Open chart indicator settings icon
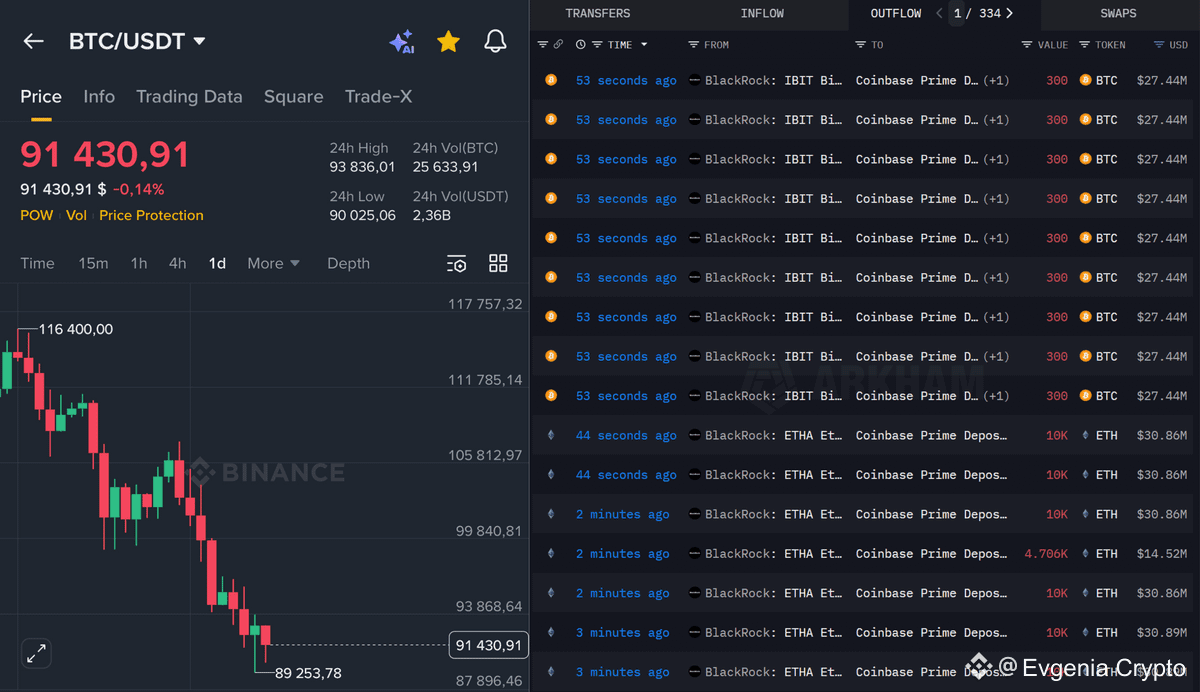Image resolution: width=1200 pixels, height=692 pixels. click(457, 263)
